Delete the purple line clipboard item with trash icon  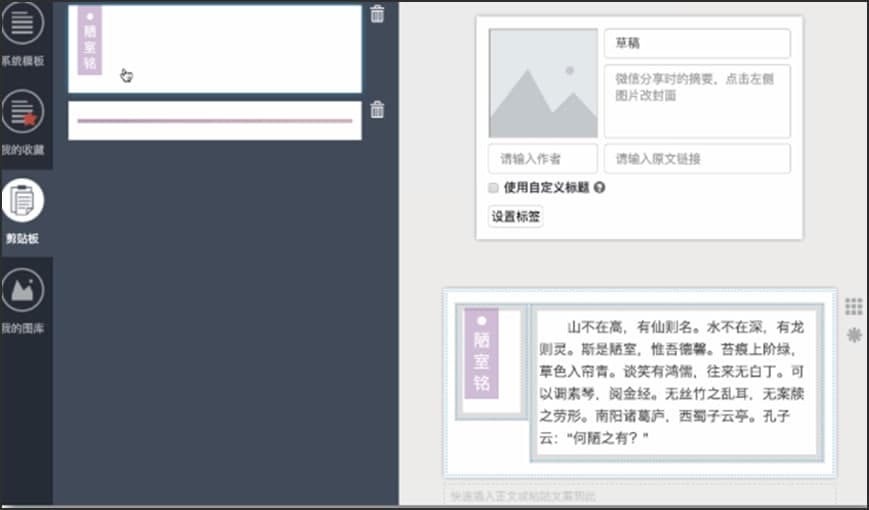[x=377, y=109]
